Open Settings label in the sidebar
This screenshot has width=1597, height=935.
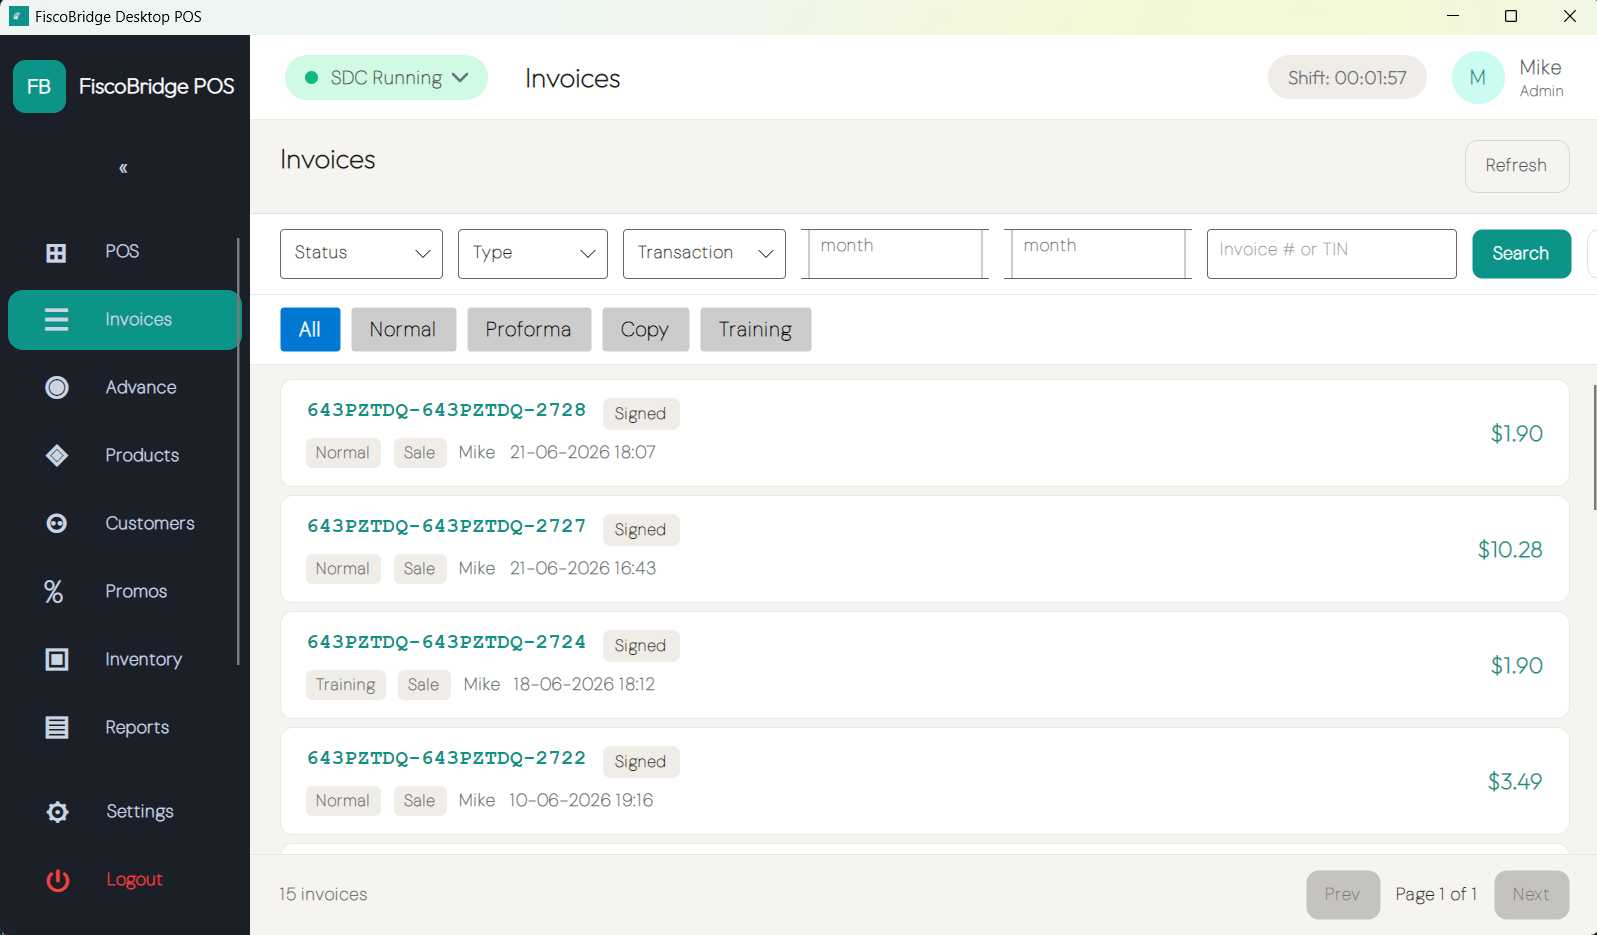pos(140,812)
